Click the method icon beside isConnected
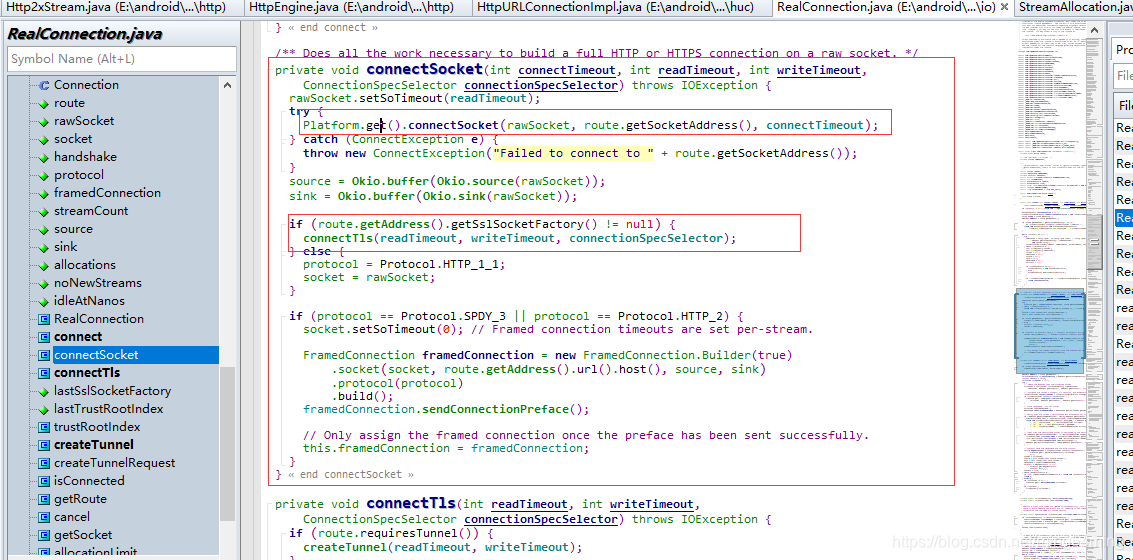The height and width of the screenshot is (560, 1133). click(x=43, y=481)
